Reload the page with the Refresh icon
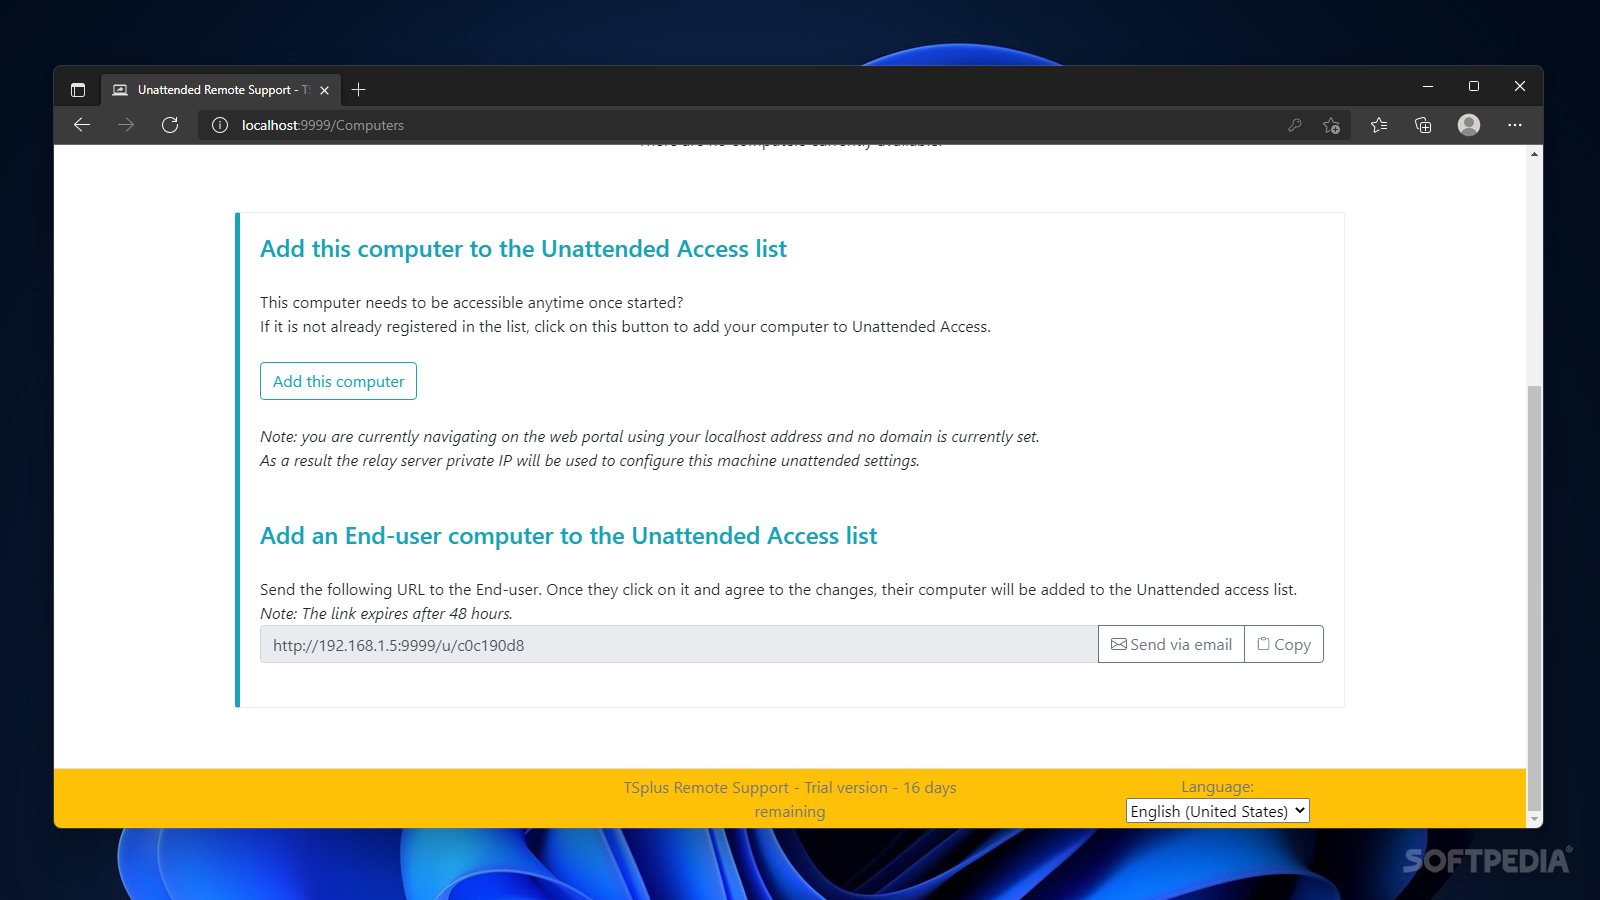1600x900 pixels. tap(170, 125)
